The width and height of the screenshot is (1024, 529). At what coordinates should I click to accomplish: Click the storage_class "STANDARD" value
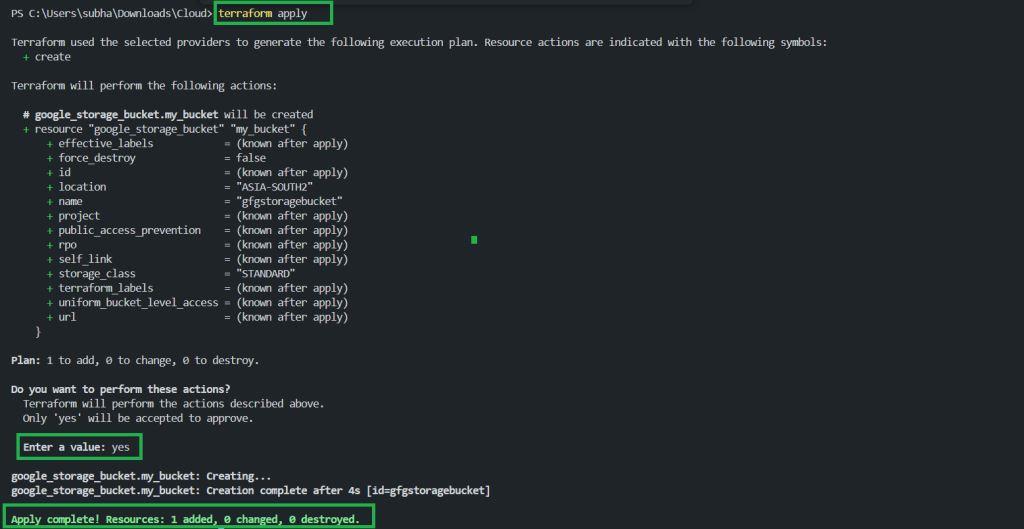[266, 274]
